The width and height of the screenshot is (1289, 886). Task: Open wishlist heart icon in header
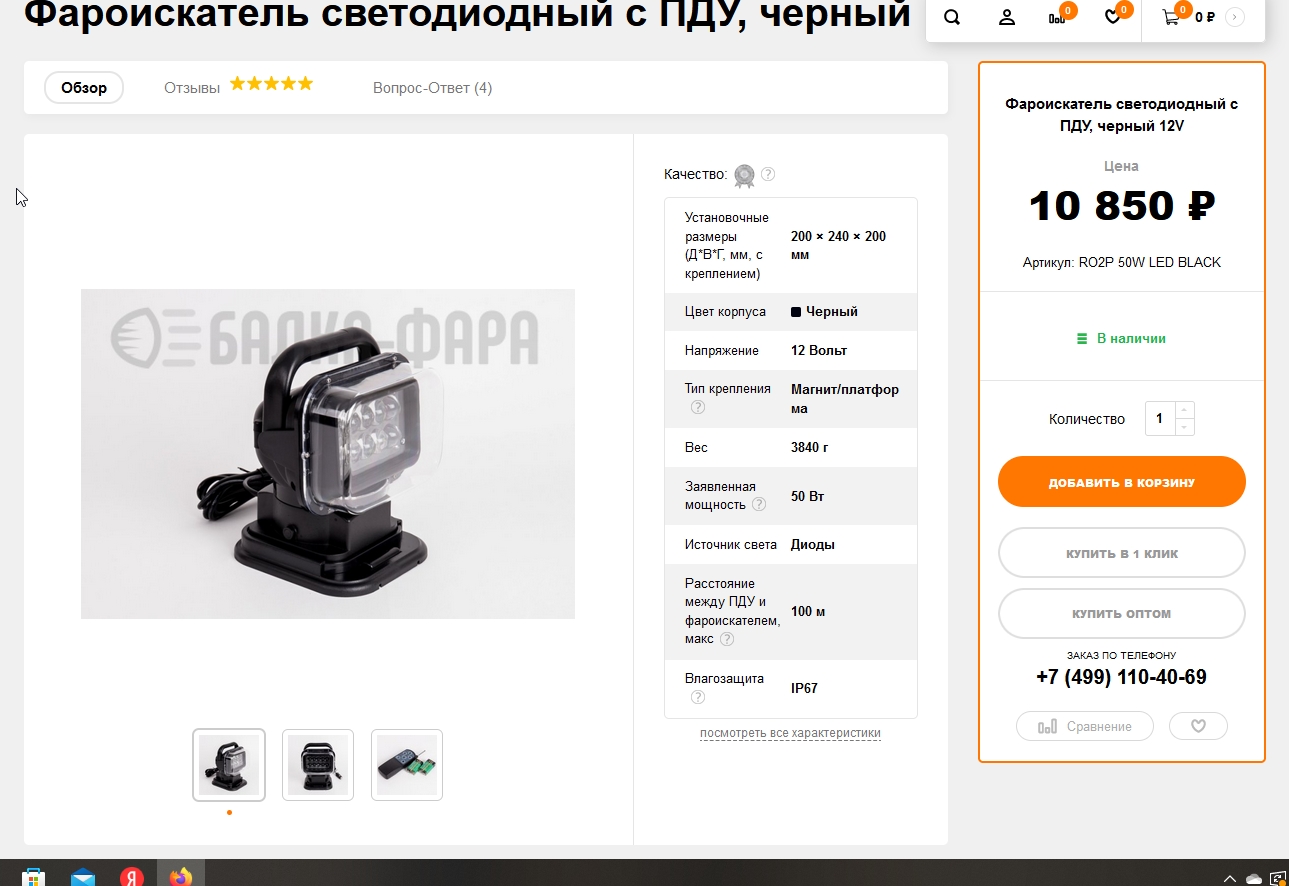pos(1113,17)
